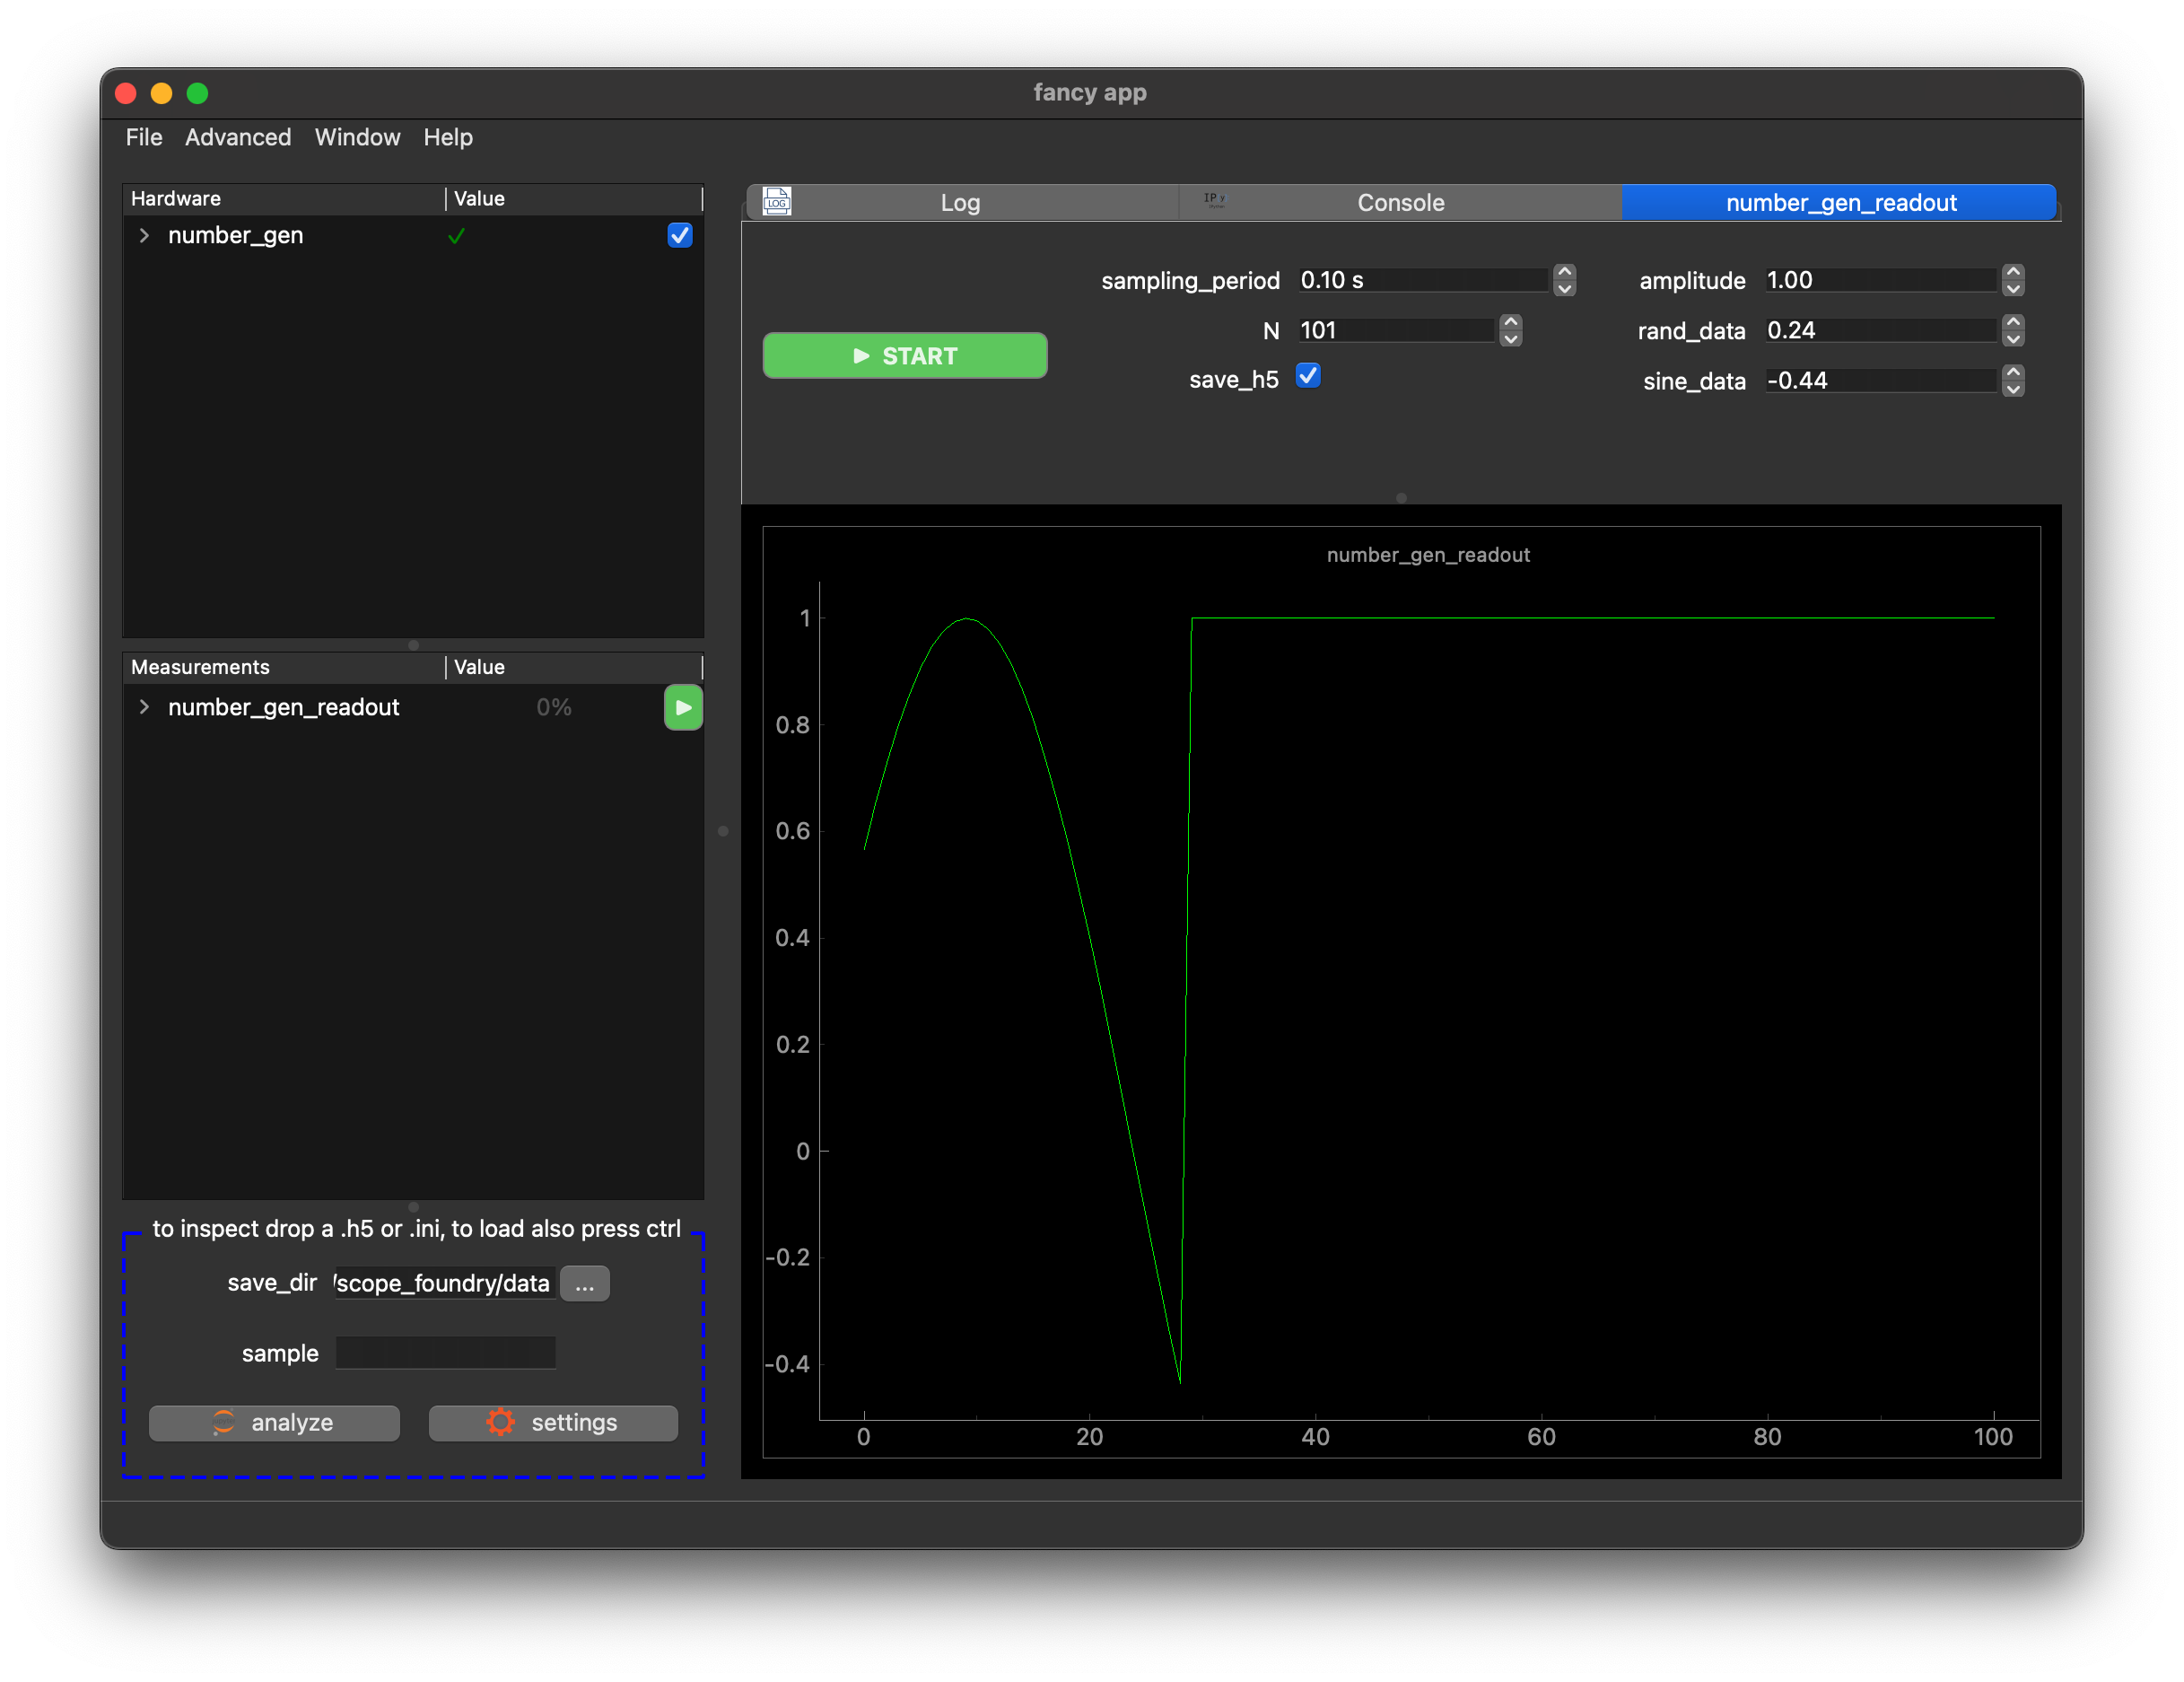Toggle the save_h5 checkbox

pos(1310,378)
